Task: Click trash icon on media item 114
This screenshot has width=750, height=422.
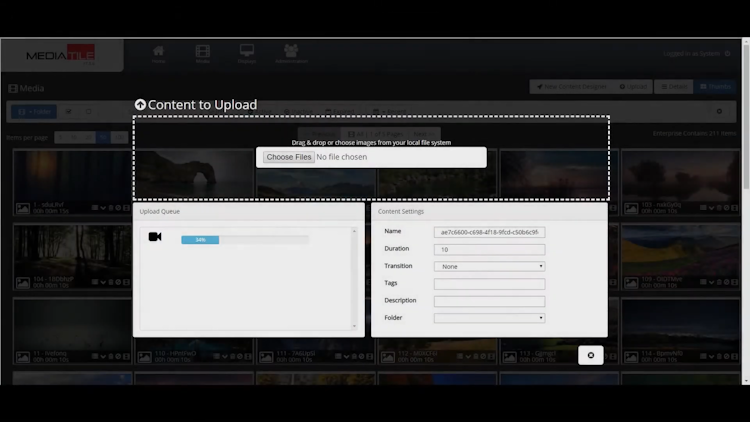Action: click(x=719, y=356)
